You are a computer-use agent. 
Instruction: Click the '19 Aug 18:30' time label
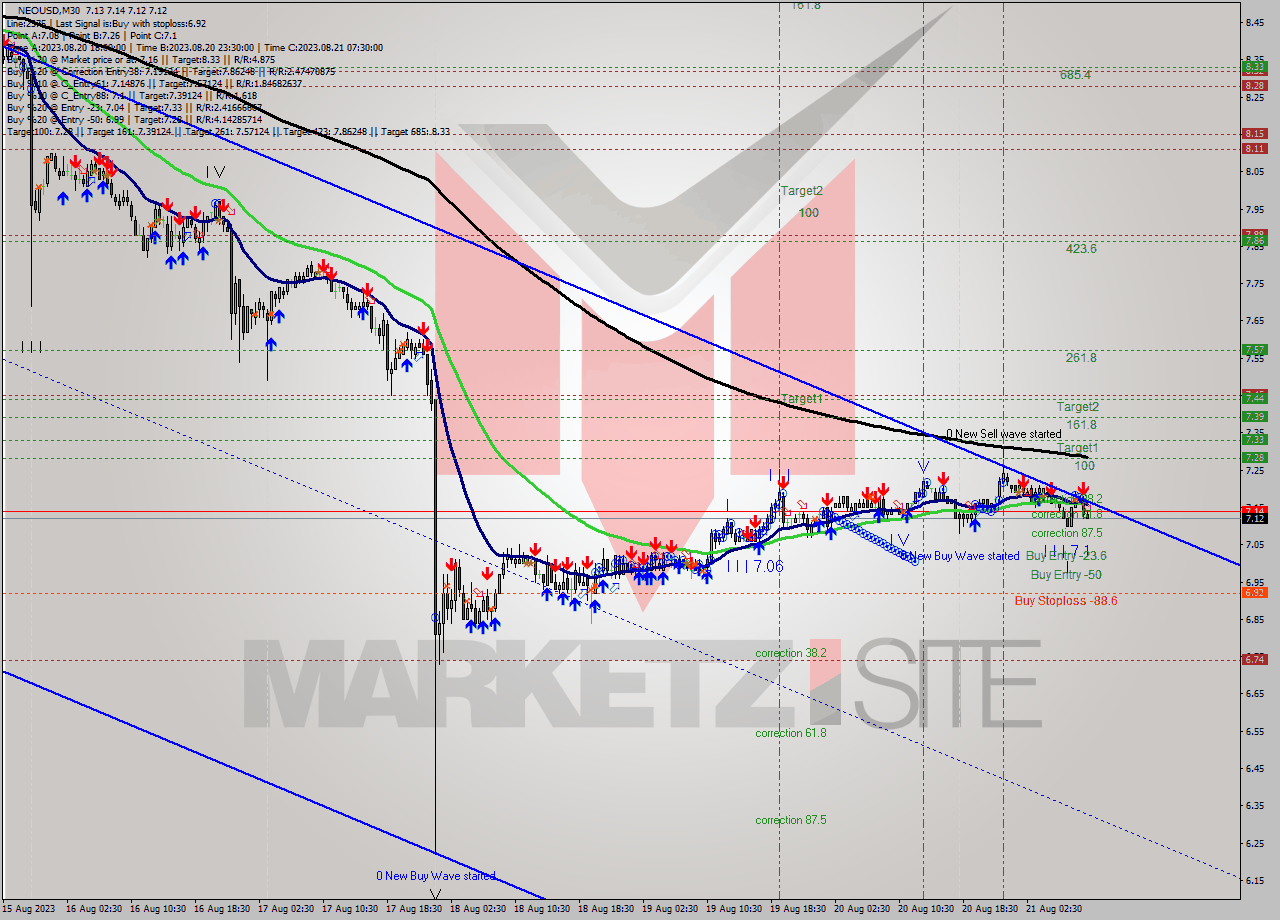click(799, 909)
